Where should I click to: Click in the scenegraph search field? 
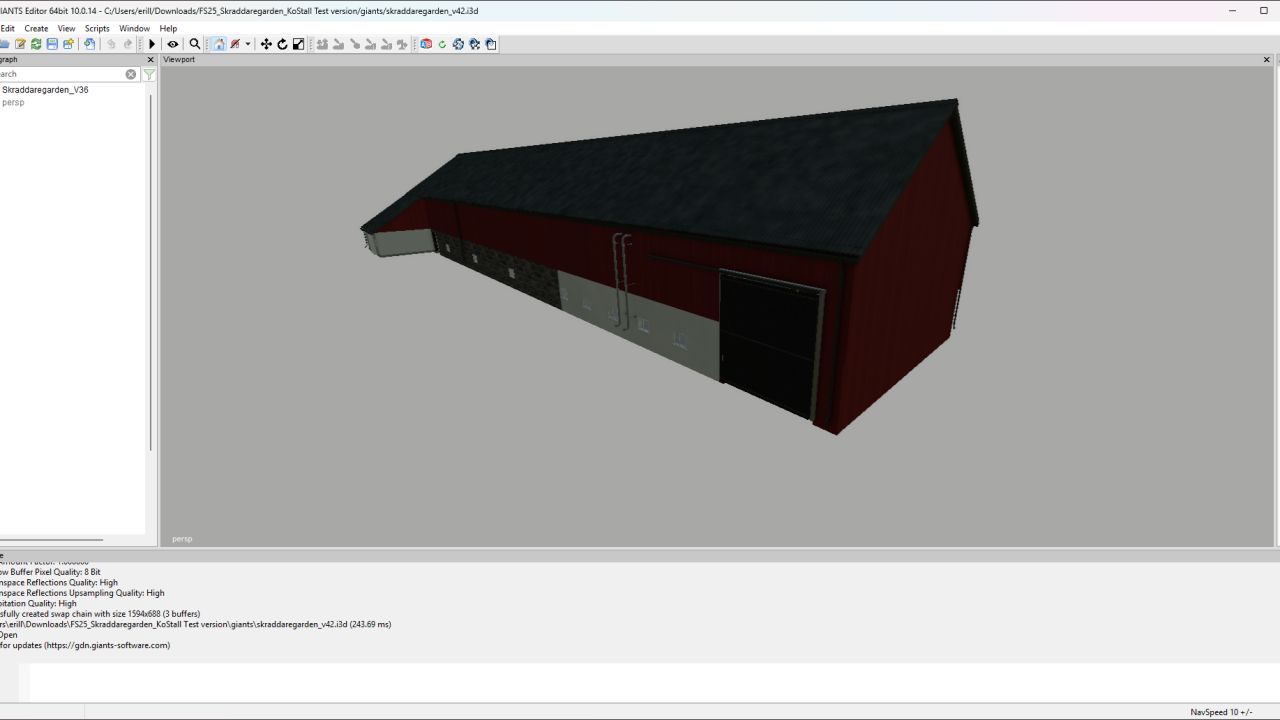[62, 74]
